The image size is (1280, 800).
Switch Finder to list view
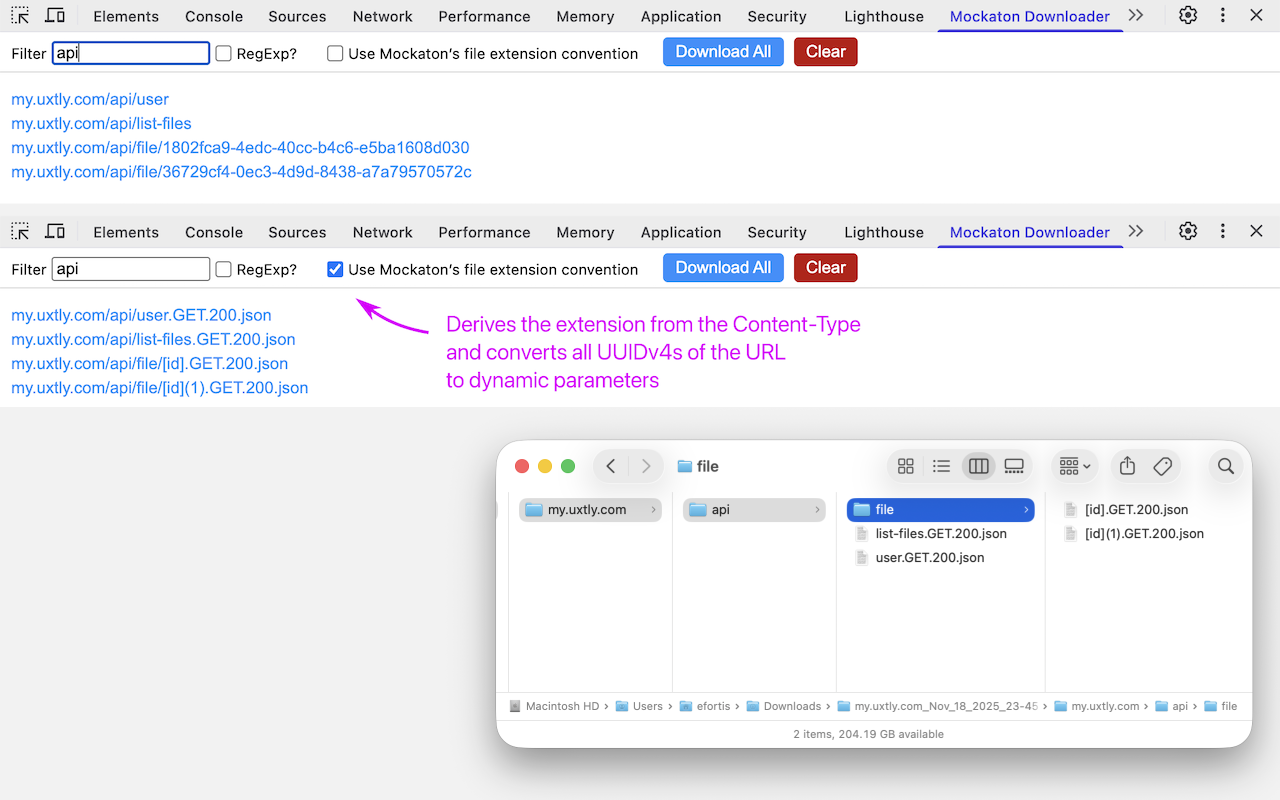pos(941,466)
